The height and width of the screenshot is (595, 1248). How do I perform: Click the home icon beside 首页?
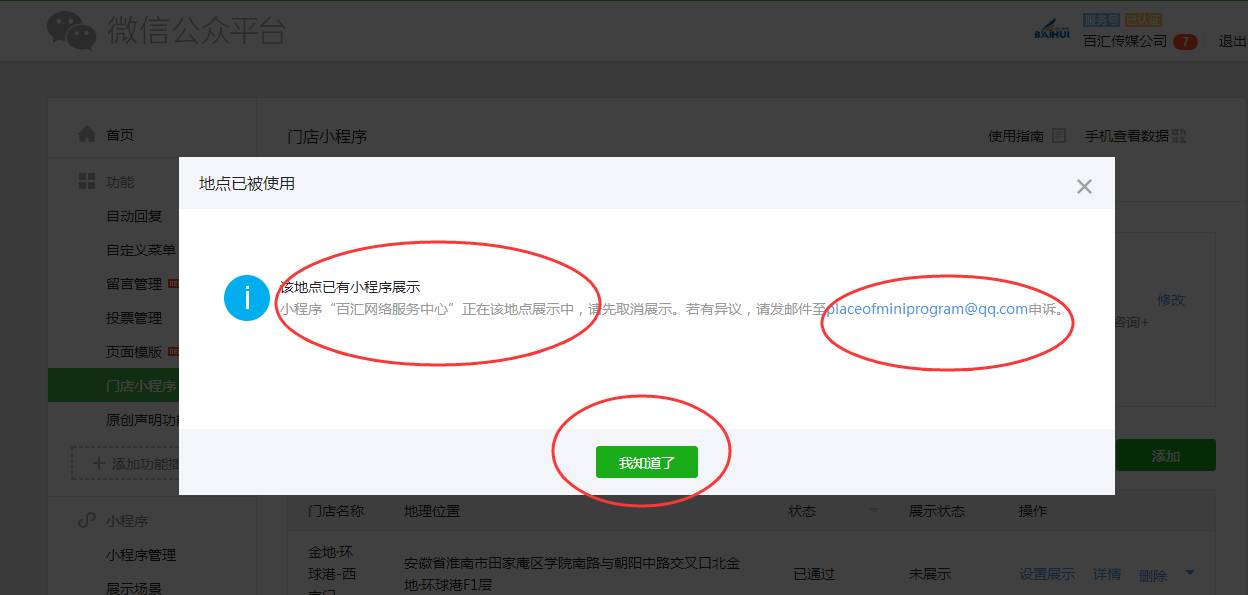[87, 134]
